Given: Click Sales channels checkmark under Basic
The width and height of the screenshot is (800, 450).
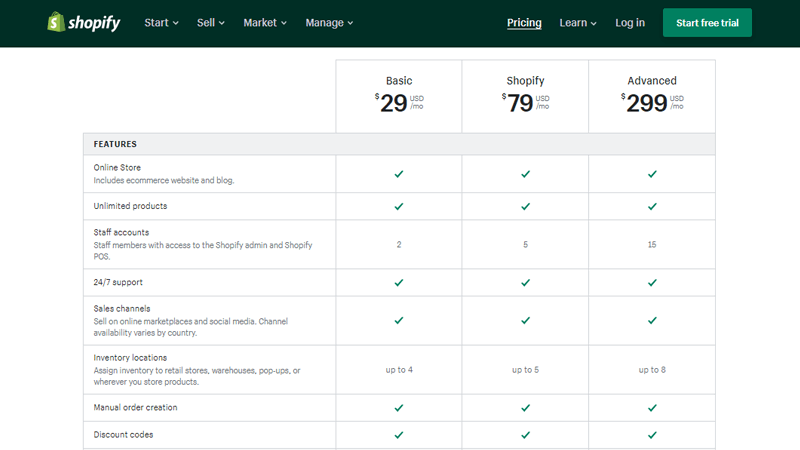Looking at the screenshot, I should [399, 320].
